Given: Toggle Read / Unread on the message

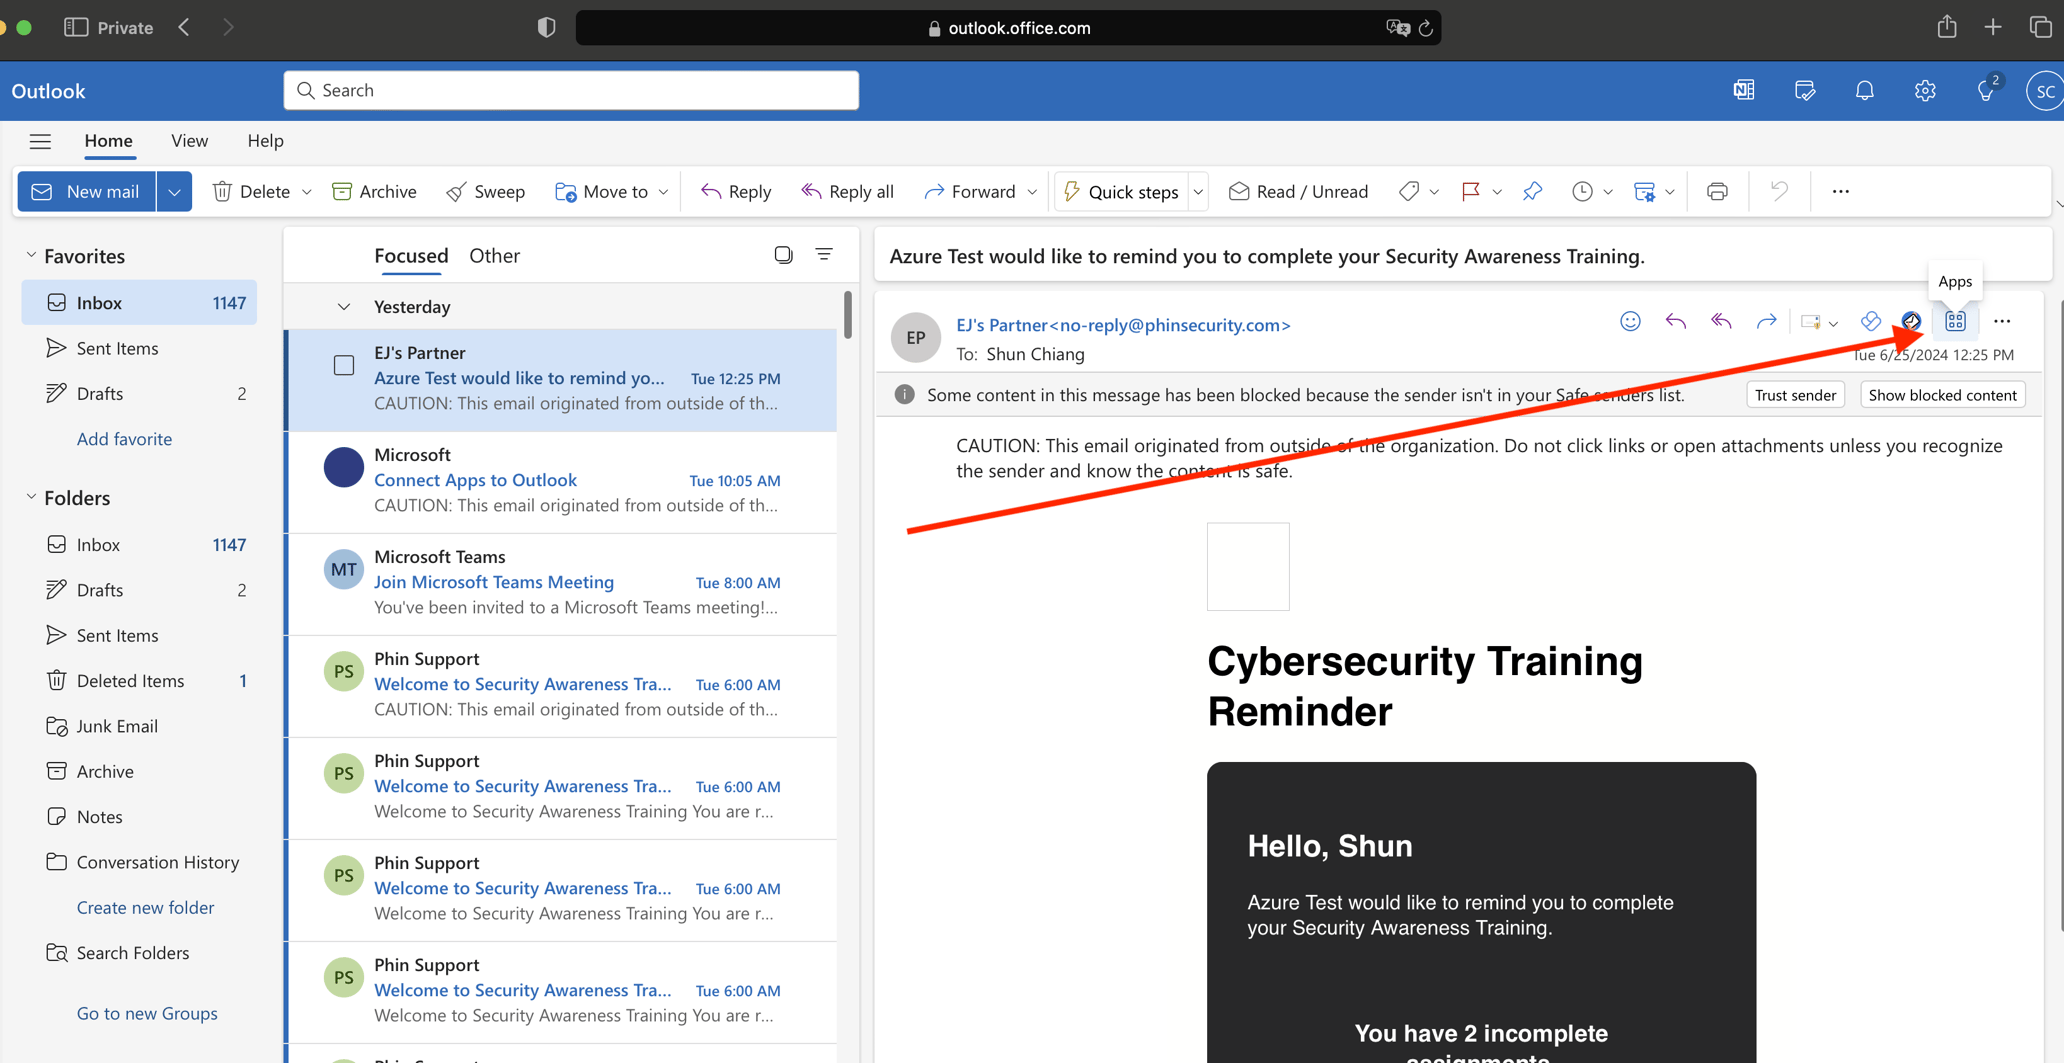Looking at the screenshot, I should (1297, 191).
